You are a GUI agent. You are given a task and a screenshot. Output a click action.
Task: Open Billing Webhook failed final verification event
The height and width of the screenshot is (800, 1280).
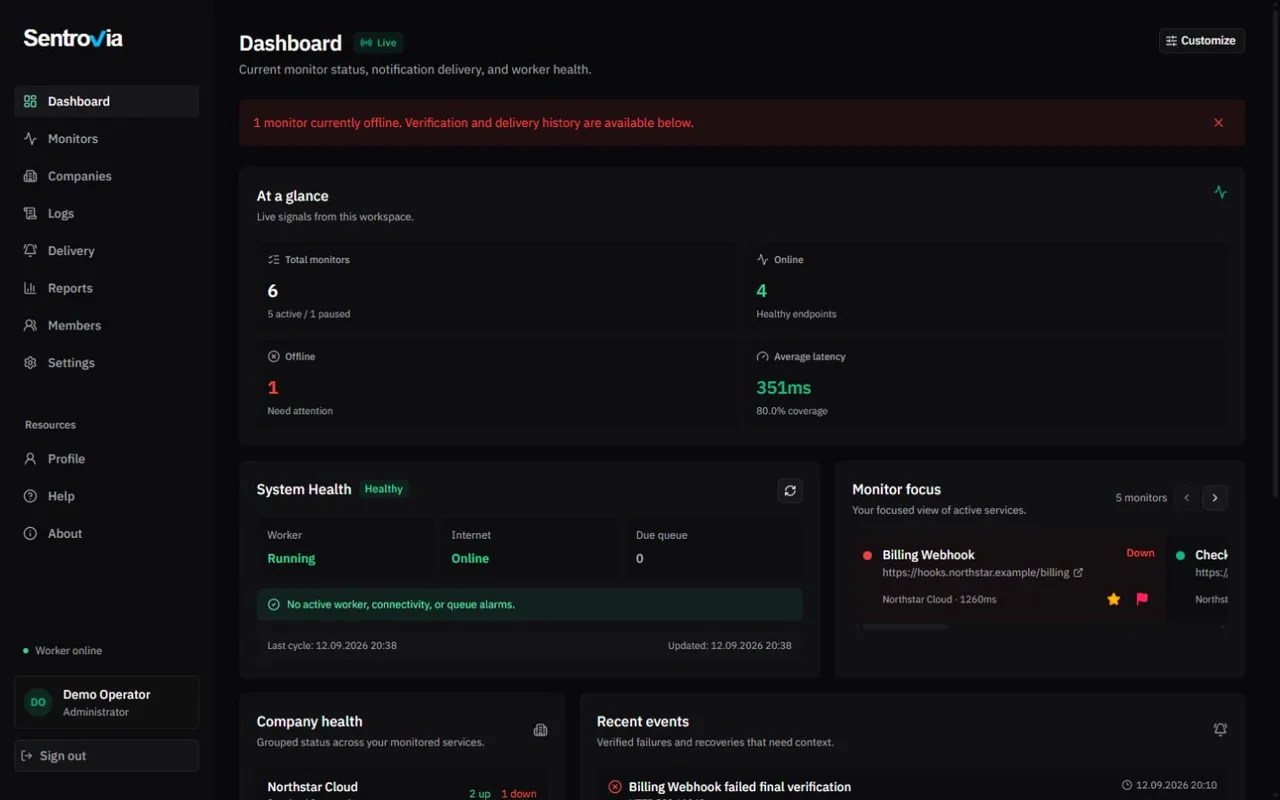[x=740, y=787]
